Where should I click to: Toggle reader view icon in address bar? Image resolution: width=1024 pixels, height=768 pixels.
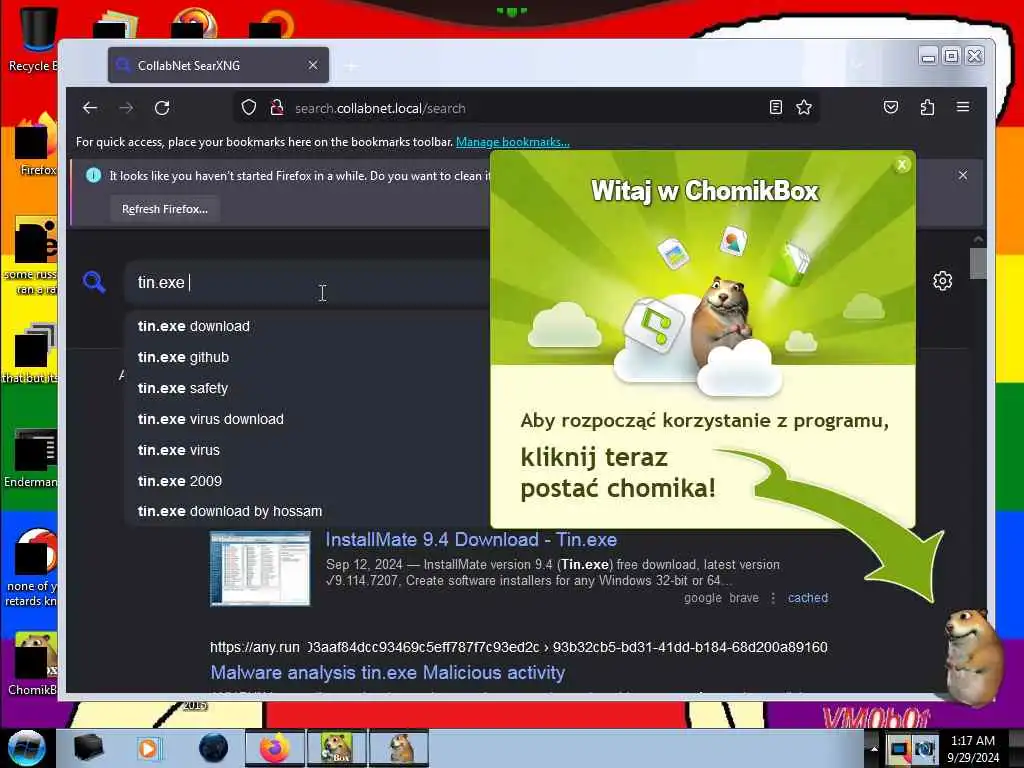point(775,107)
